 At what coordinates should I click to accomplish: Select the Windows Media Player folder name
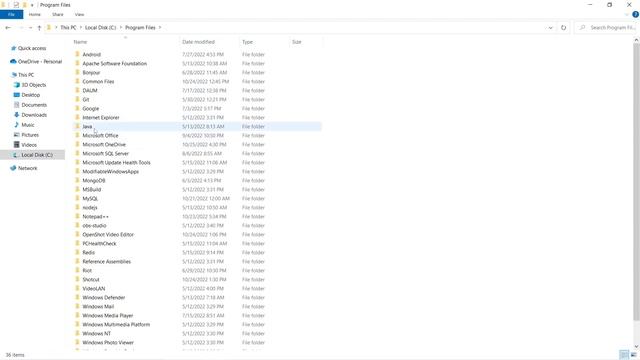[x=108, y=316]
